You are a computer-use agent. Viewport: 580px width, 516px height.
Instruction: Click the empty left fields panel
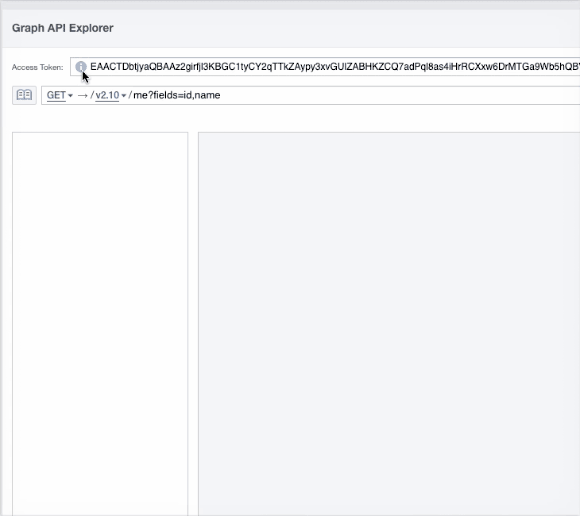coord(100,324)
